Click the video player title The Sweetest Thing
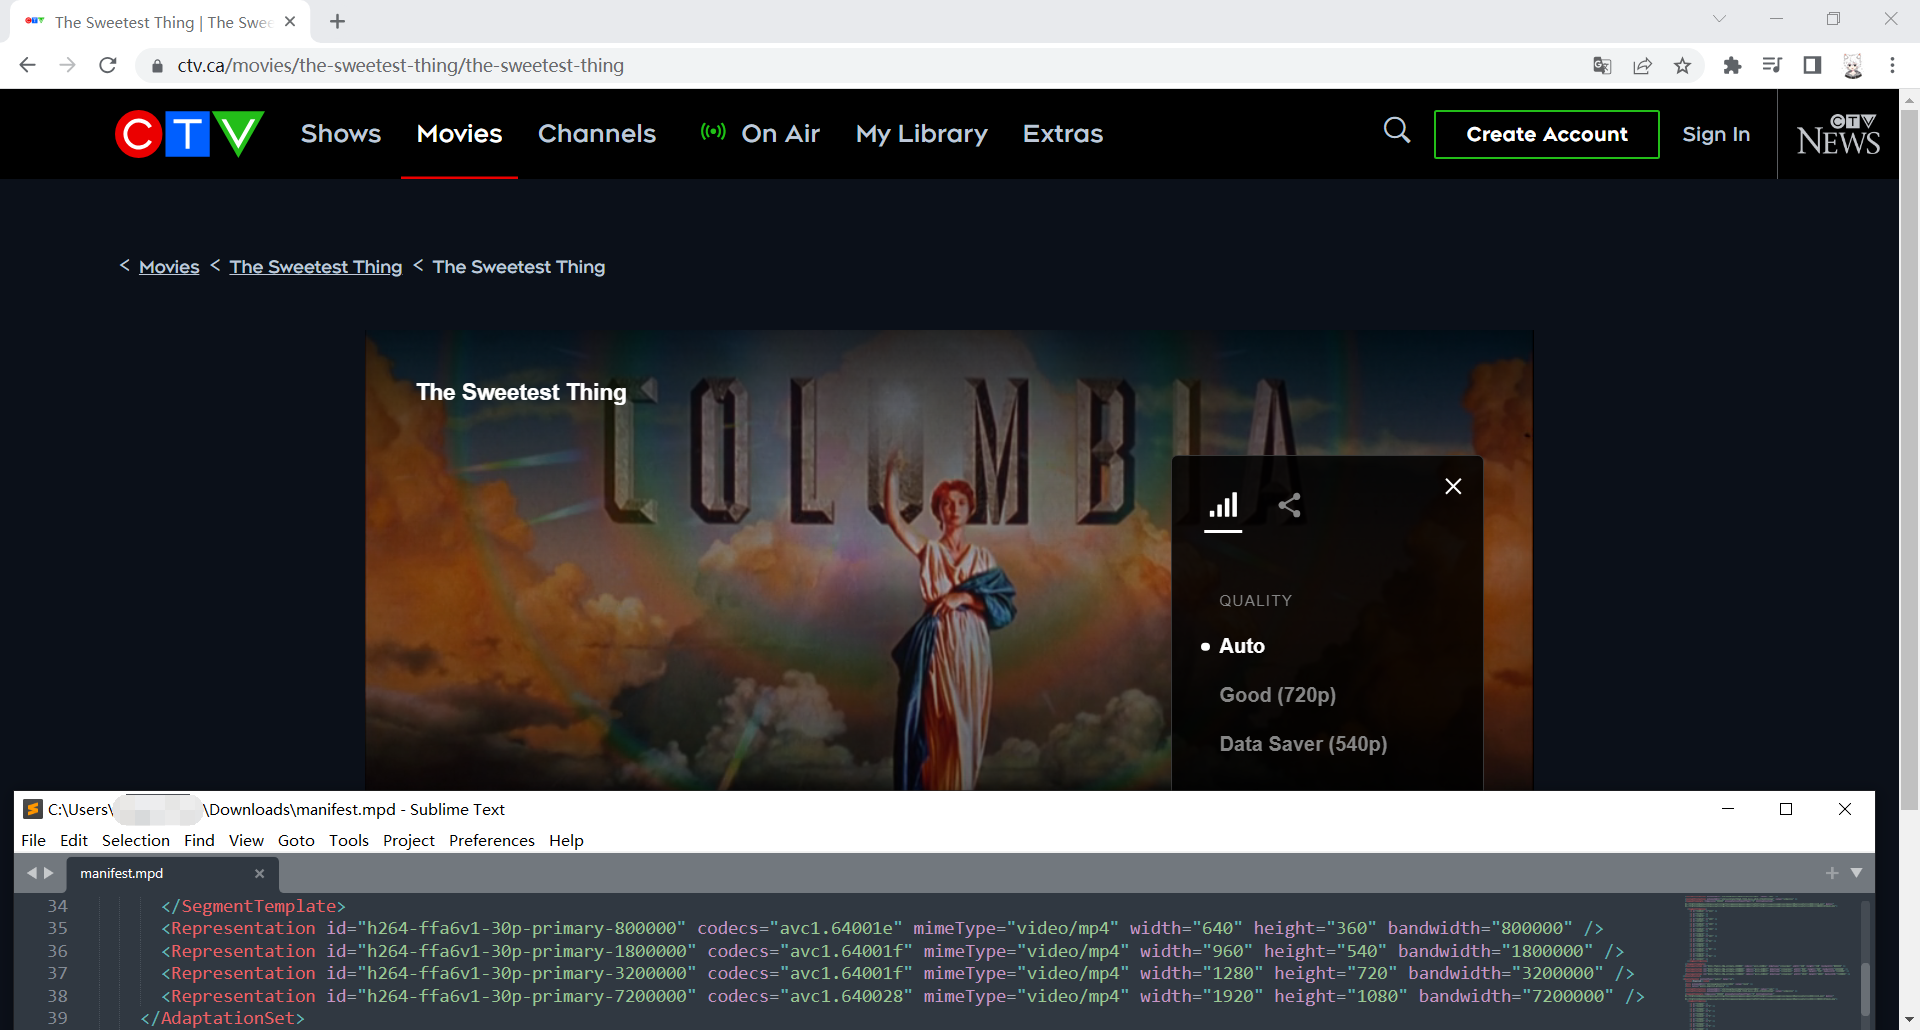1920x1030 pixels. pos(521,392)
